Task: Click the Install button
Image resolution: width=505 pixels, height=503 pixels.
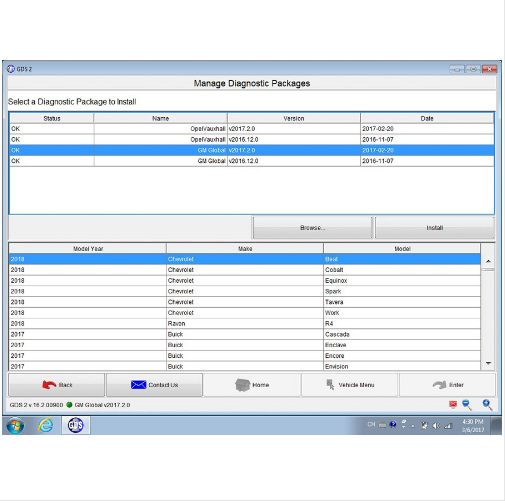Action: pyautogui.click(x=435, y=228)
